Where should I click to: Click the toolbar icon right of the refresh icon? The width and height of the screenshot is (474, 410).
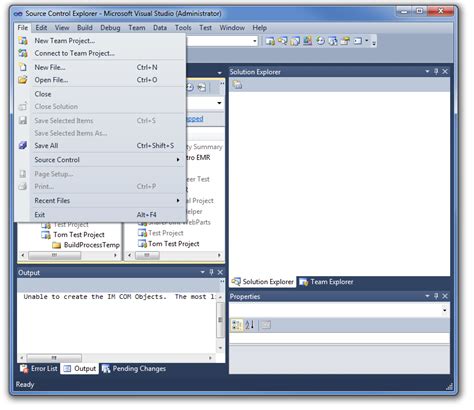click(x=333, y=41)
